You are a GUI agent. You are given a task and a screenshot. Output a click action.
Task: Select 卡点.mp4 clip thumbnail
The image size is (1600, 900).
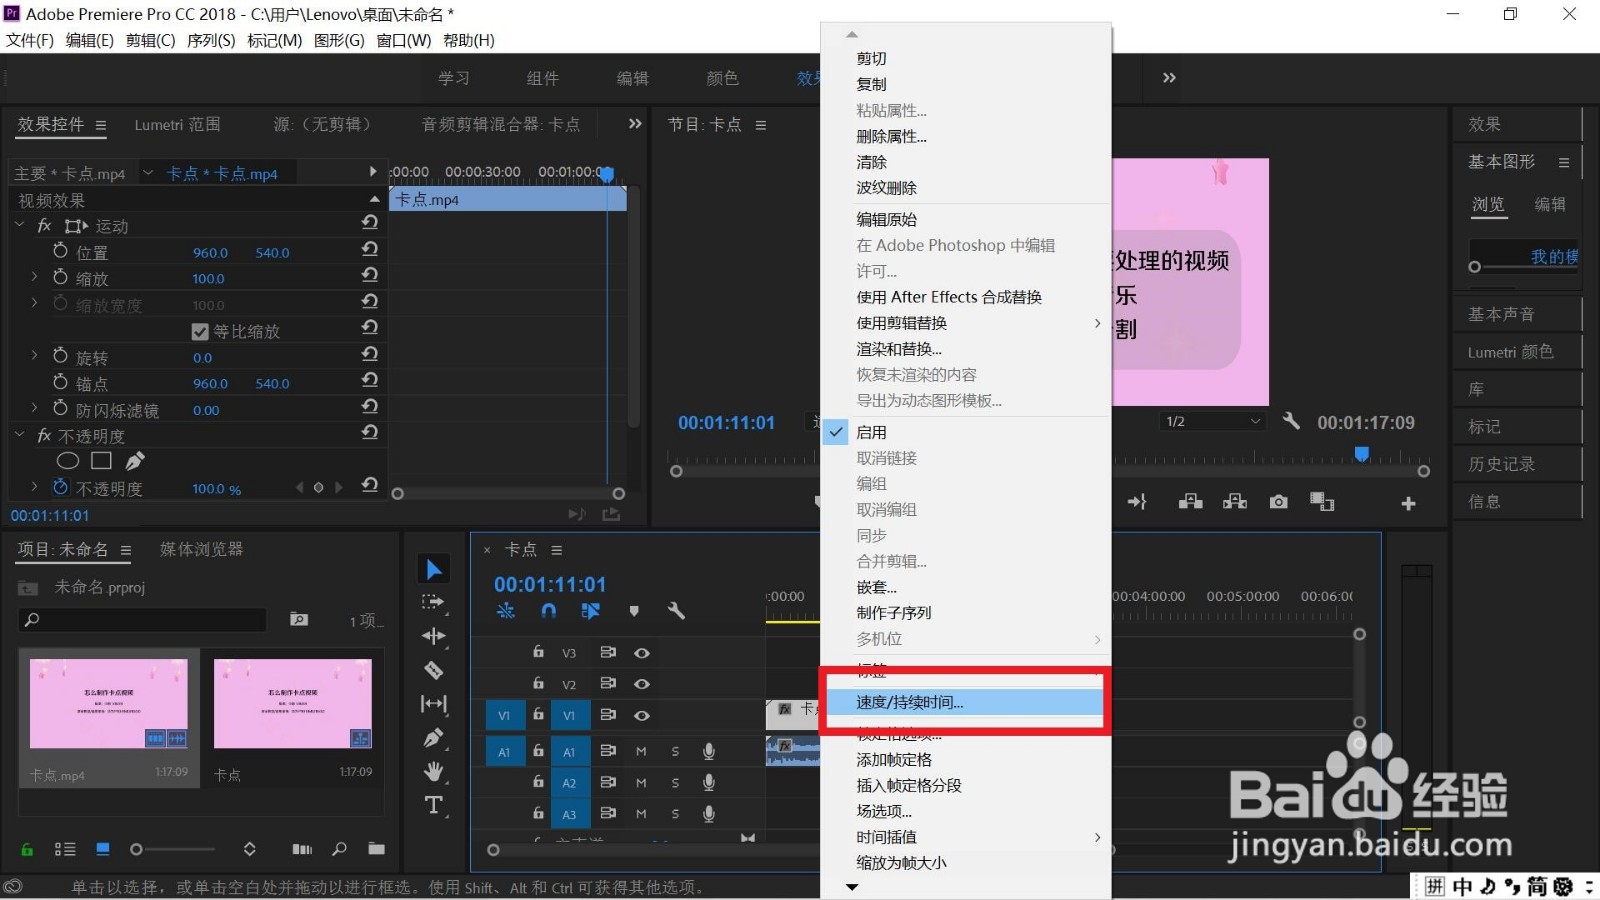pos(109,703)
